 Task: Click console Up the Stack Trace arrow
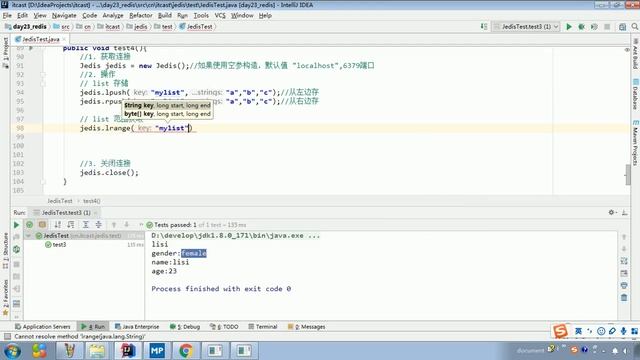coord(624,237)
